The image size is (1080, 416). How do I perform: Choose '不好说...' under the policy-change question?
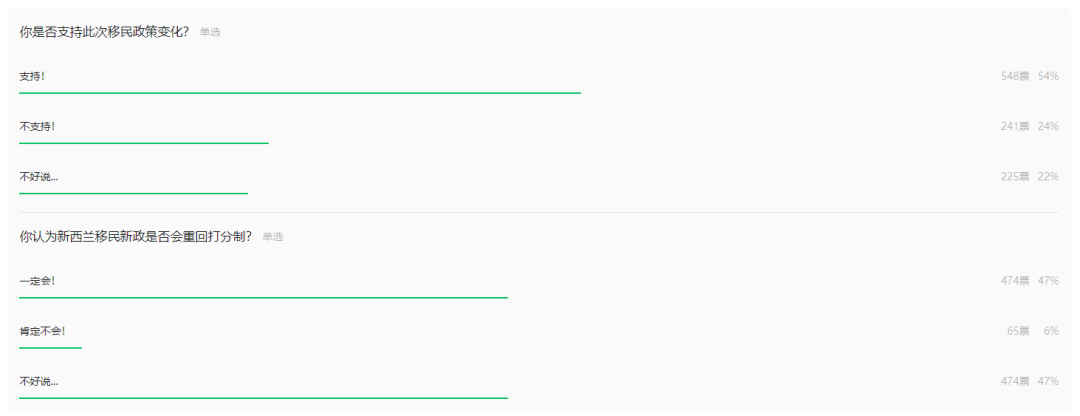pos(39,177)
